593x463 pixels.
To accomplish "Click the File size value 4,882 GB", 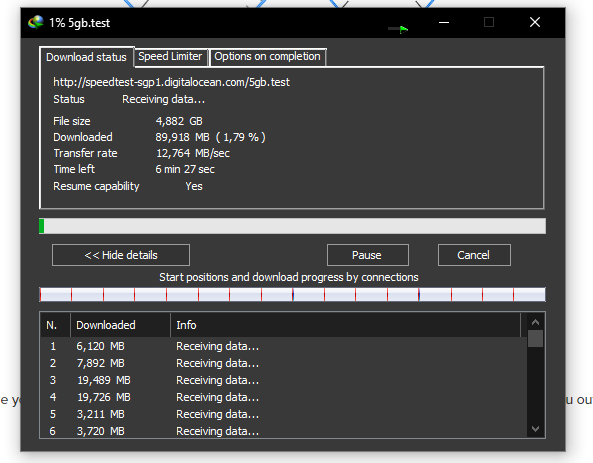I will click(179, 121).
